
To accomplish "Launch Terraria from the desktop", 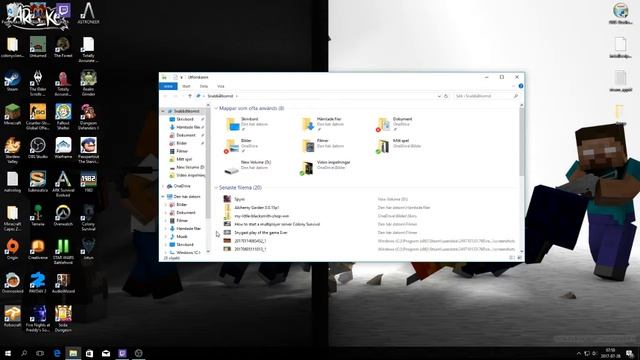I will (38, 215).
